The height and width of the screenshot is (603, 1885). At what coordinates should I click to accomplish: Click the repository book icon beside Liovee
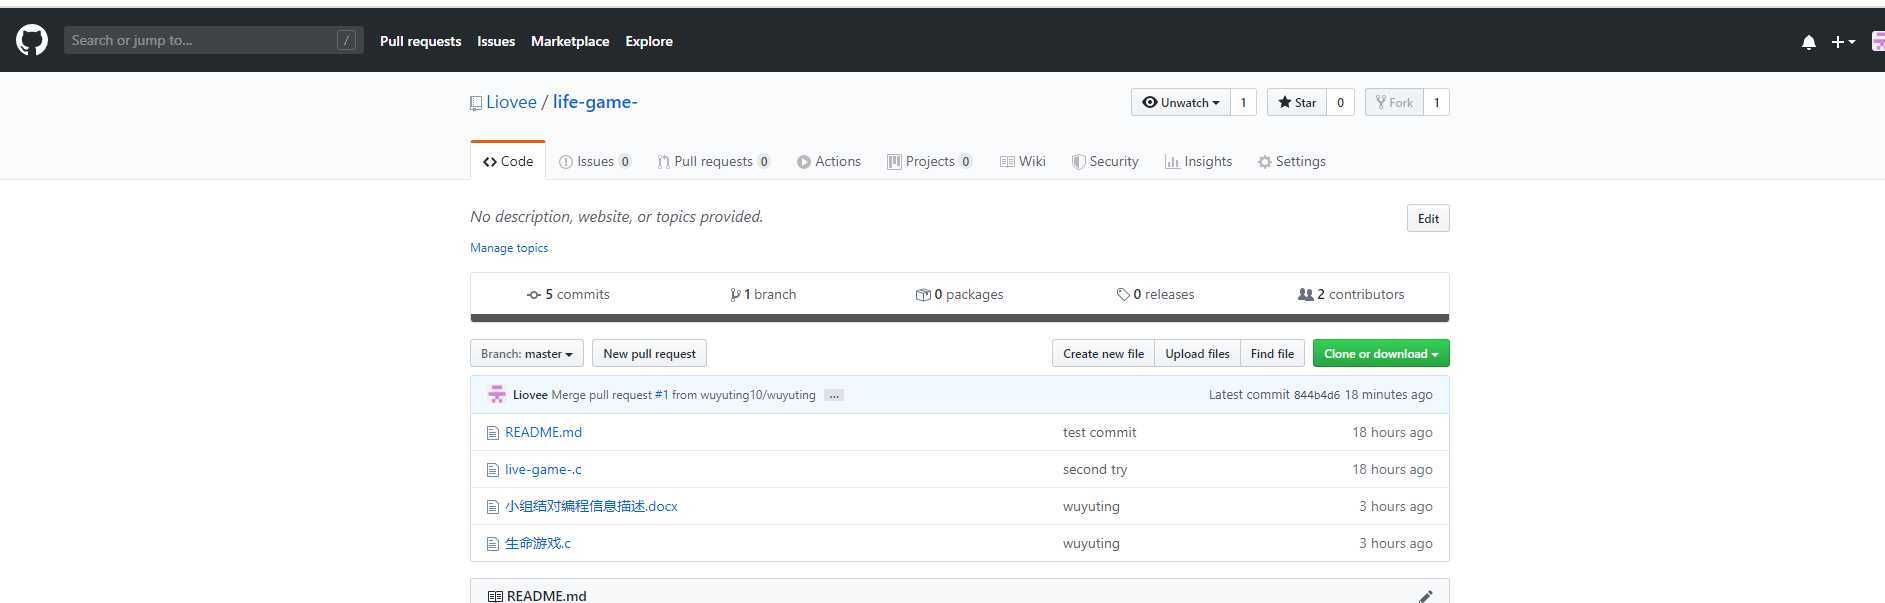pyautogui.click(x=476, y=103)
